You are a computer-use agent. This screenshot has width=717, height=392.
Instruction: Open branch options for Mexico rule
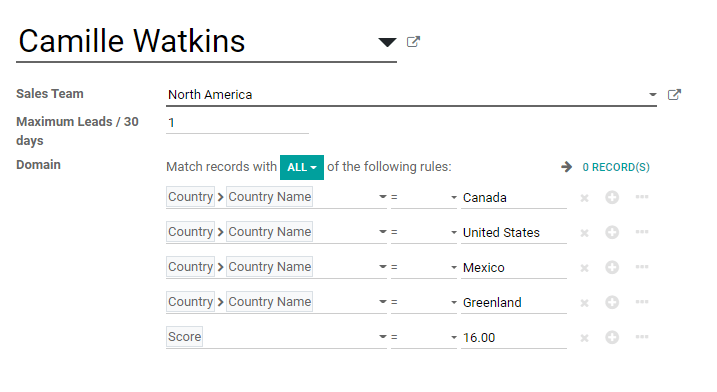pyautogui.click(x=642, y=267)
